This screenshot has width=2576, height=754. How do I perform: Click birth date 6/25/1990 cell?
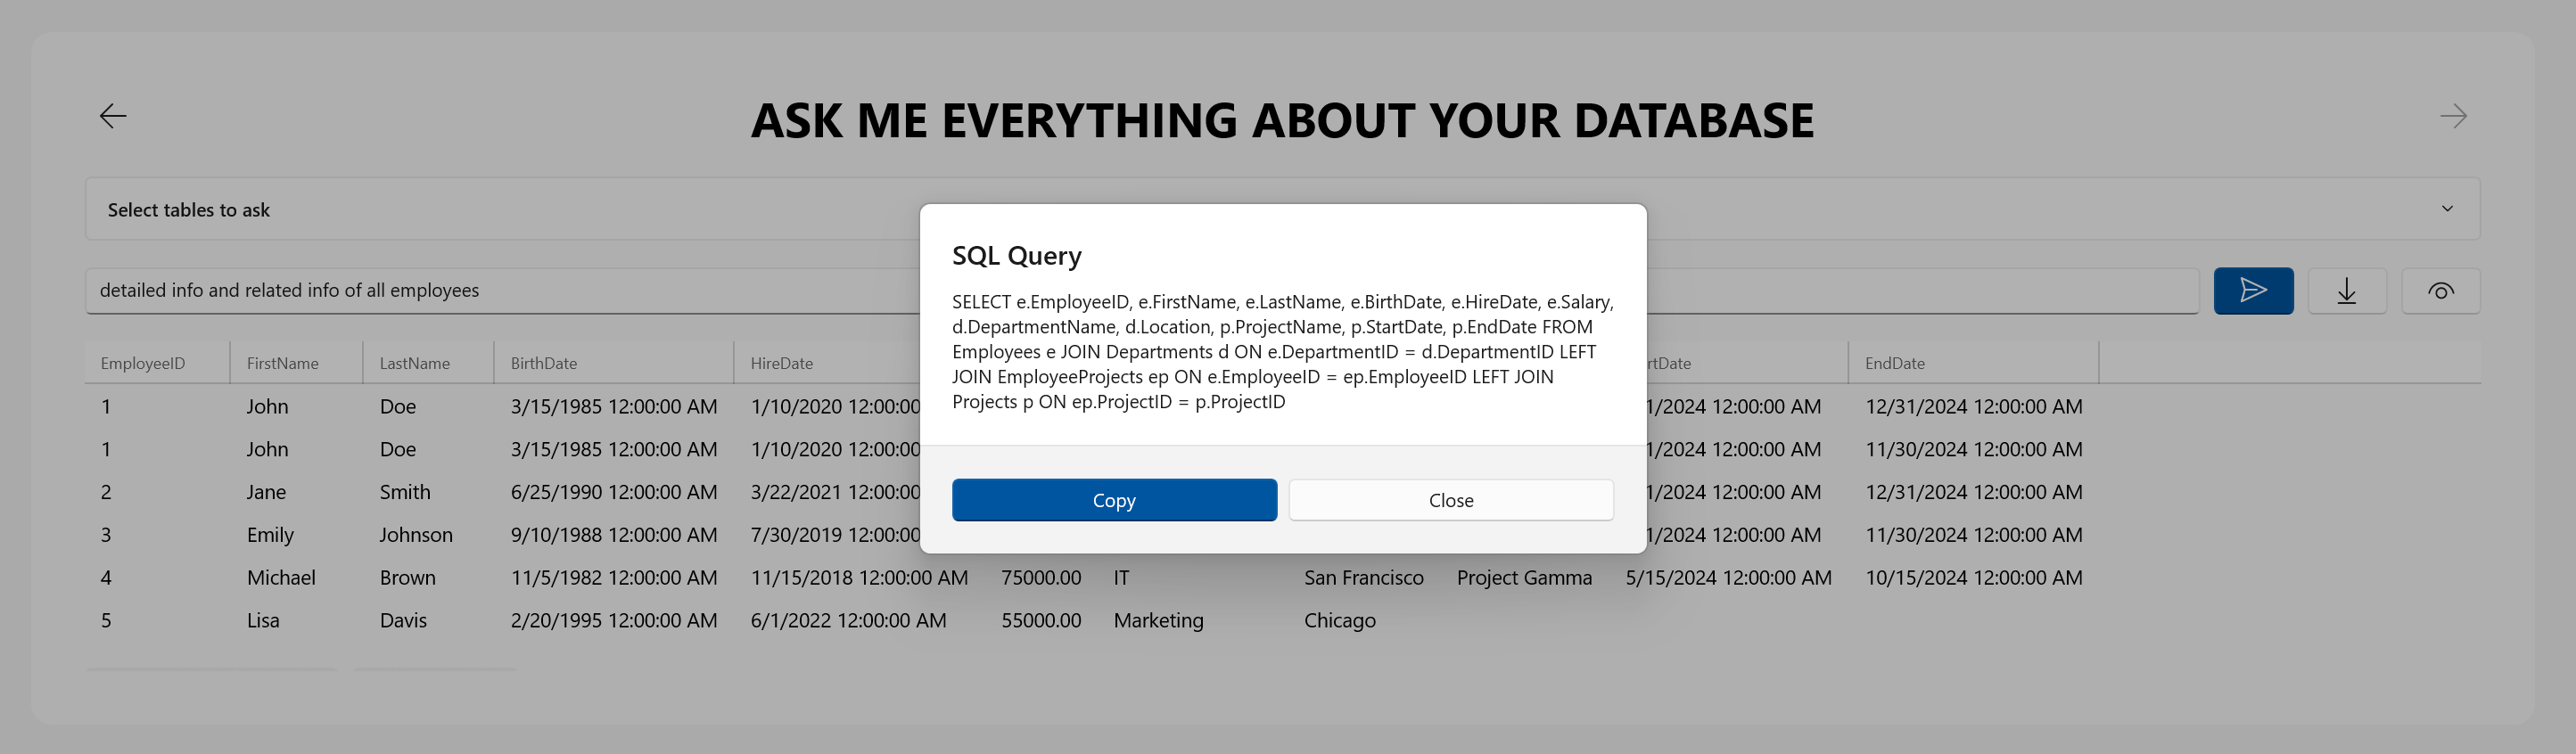[614, 492]
